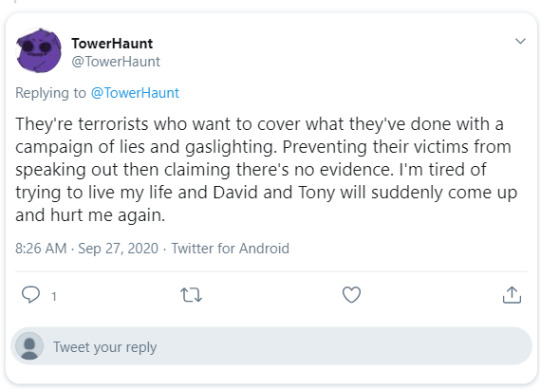Expand the tweet options chevron menu
This screenshot has width=540, height=389.
(x=520, y=41)
